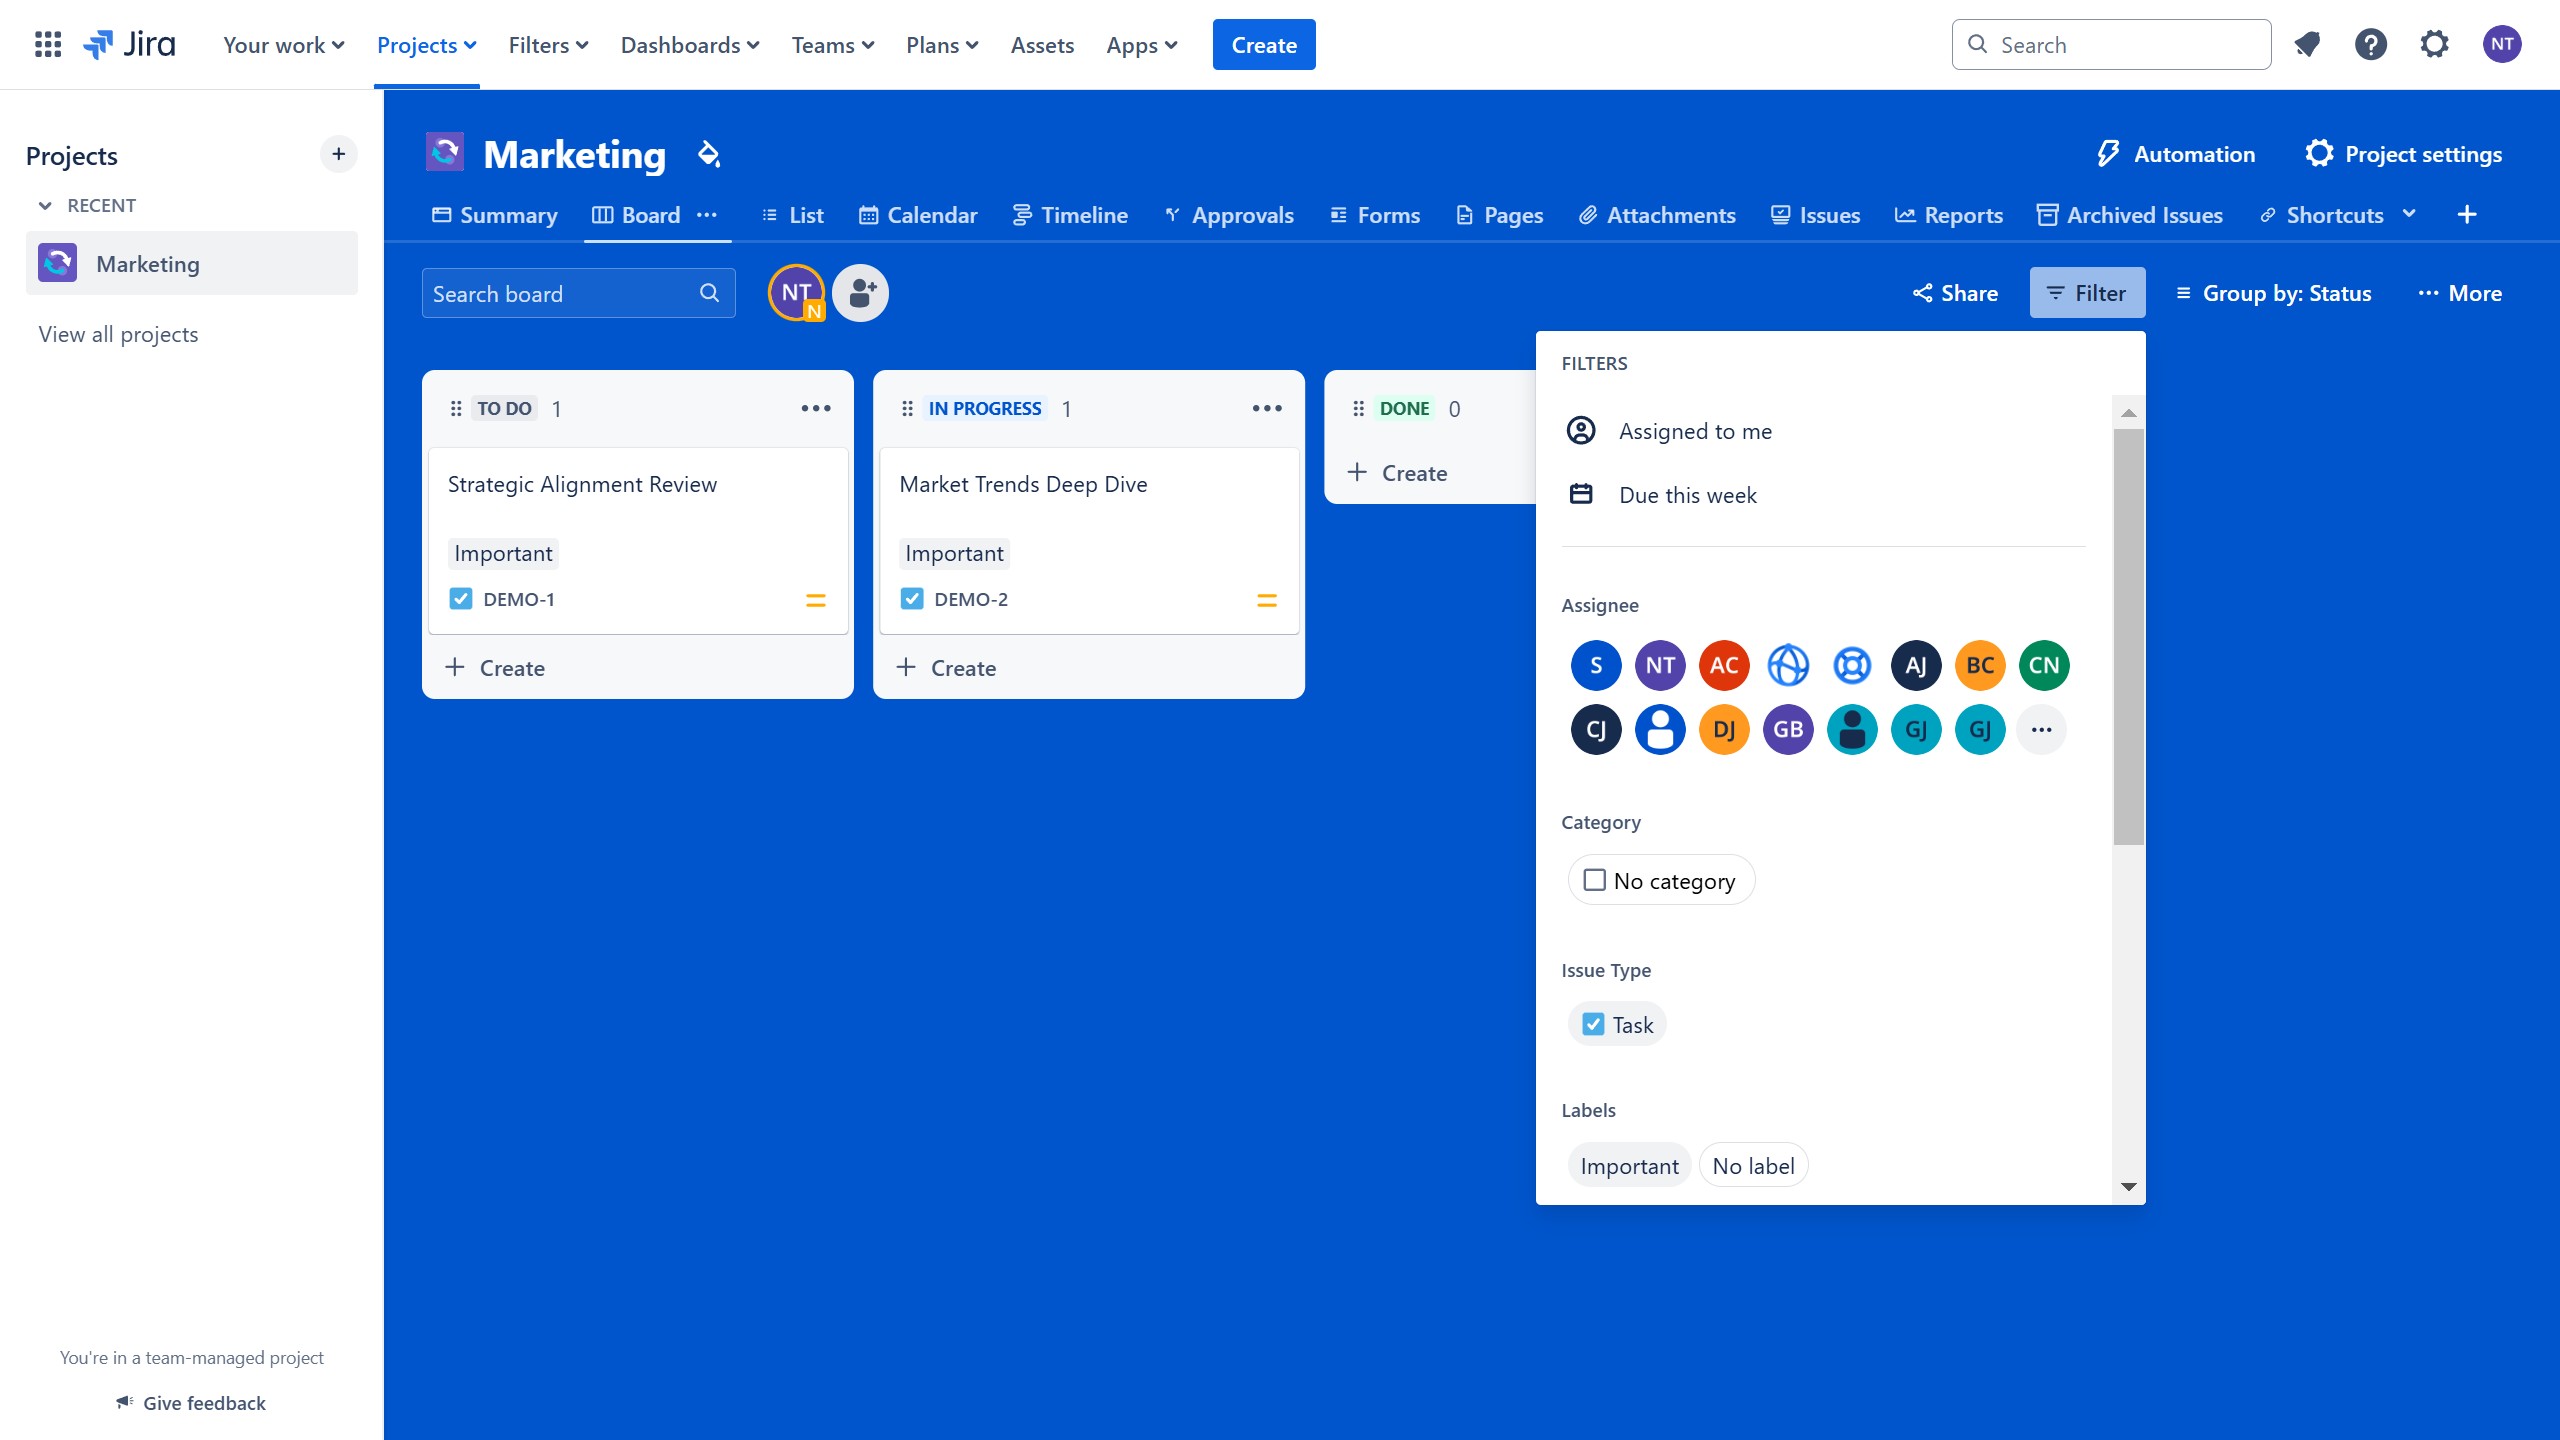This screenshot has height=1440, width=2560.
Task: Click the add people icon
Action: click(x=860, y=293)
